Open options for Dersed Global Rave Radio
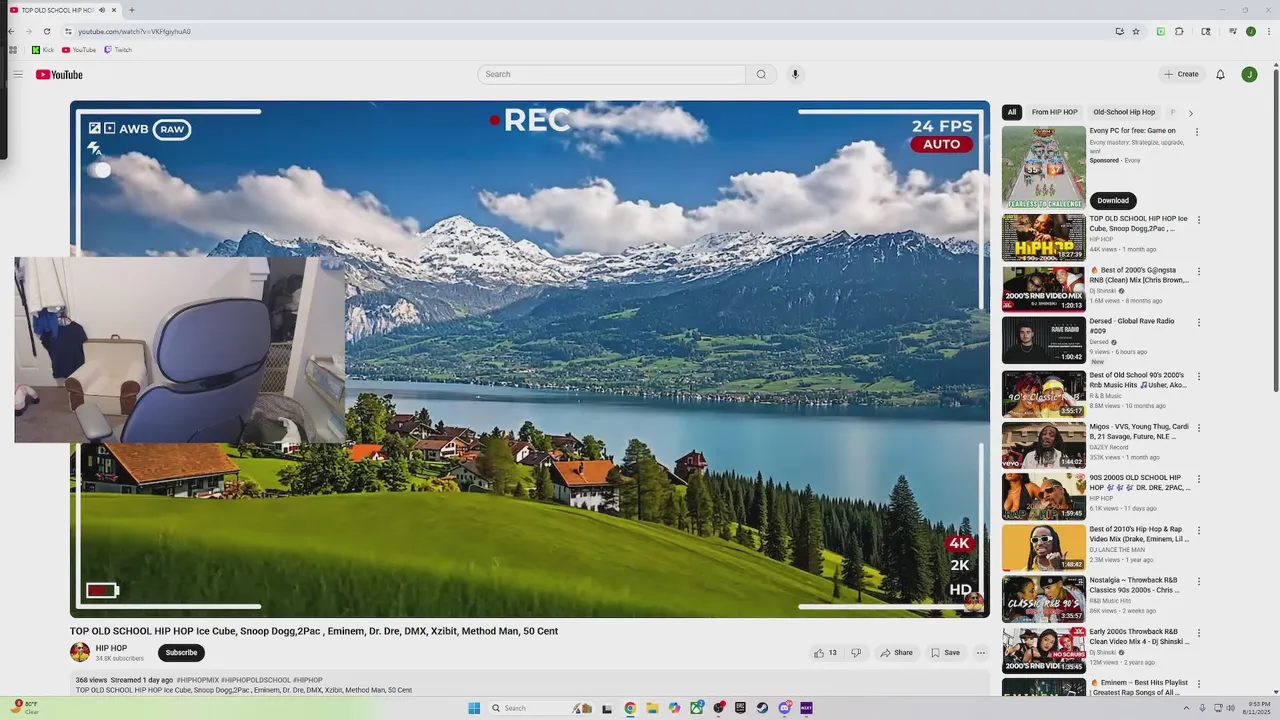 [x=1198, y=323]
